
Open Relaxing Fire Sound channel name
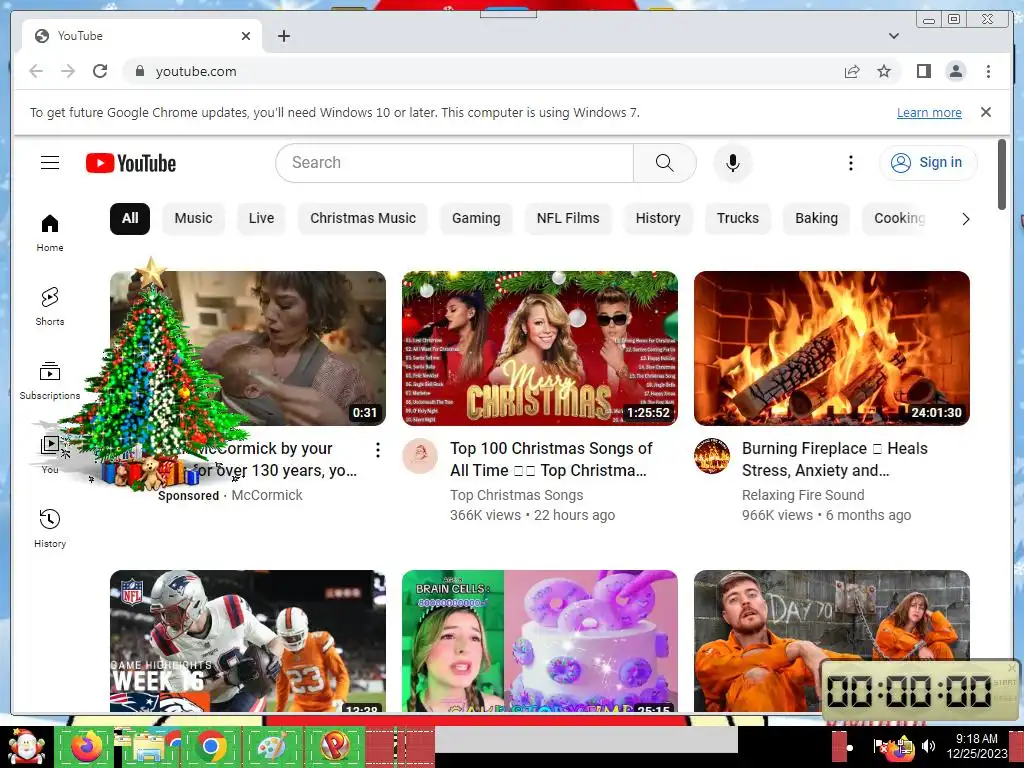pos(803,495)
